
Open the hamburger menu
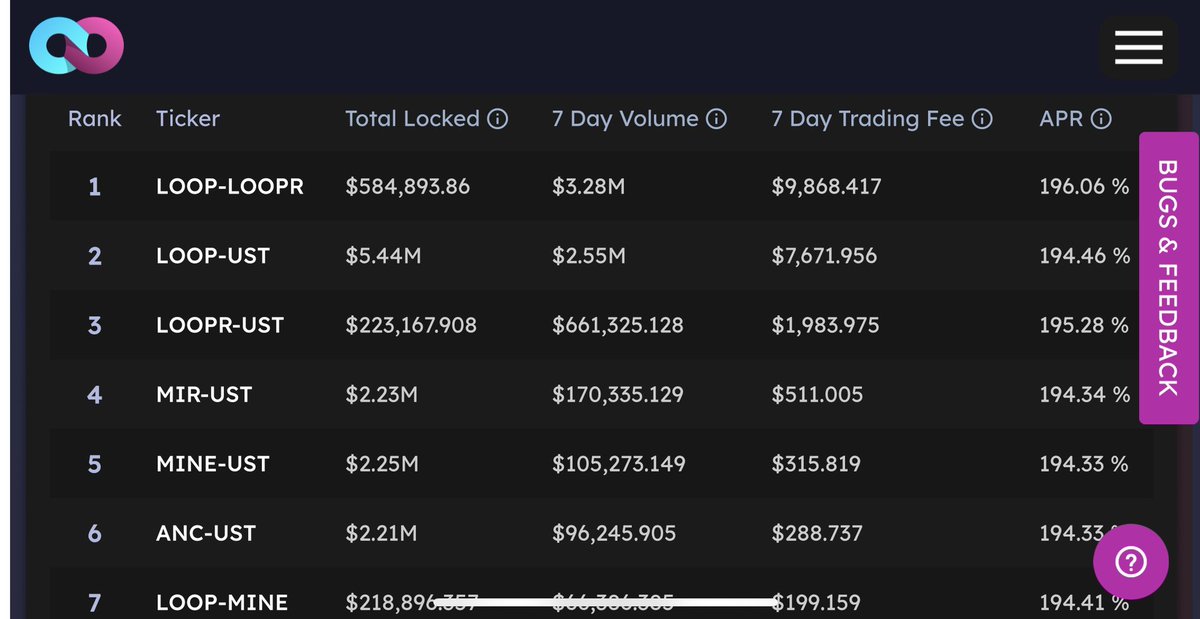pyautogui.click(x=1138, y=46)
